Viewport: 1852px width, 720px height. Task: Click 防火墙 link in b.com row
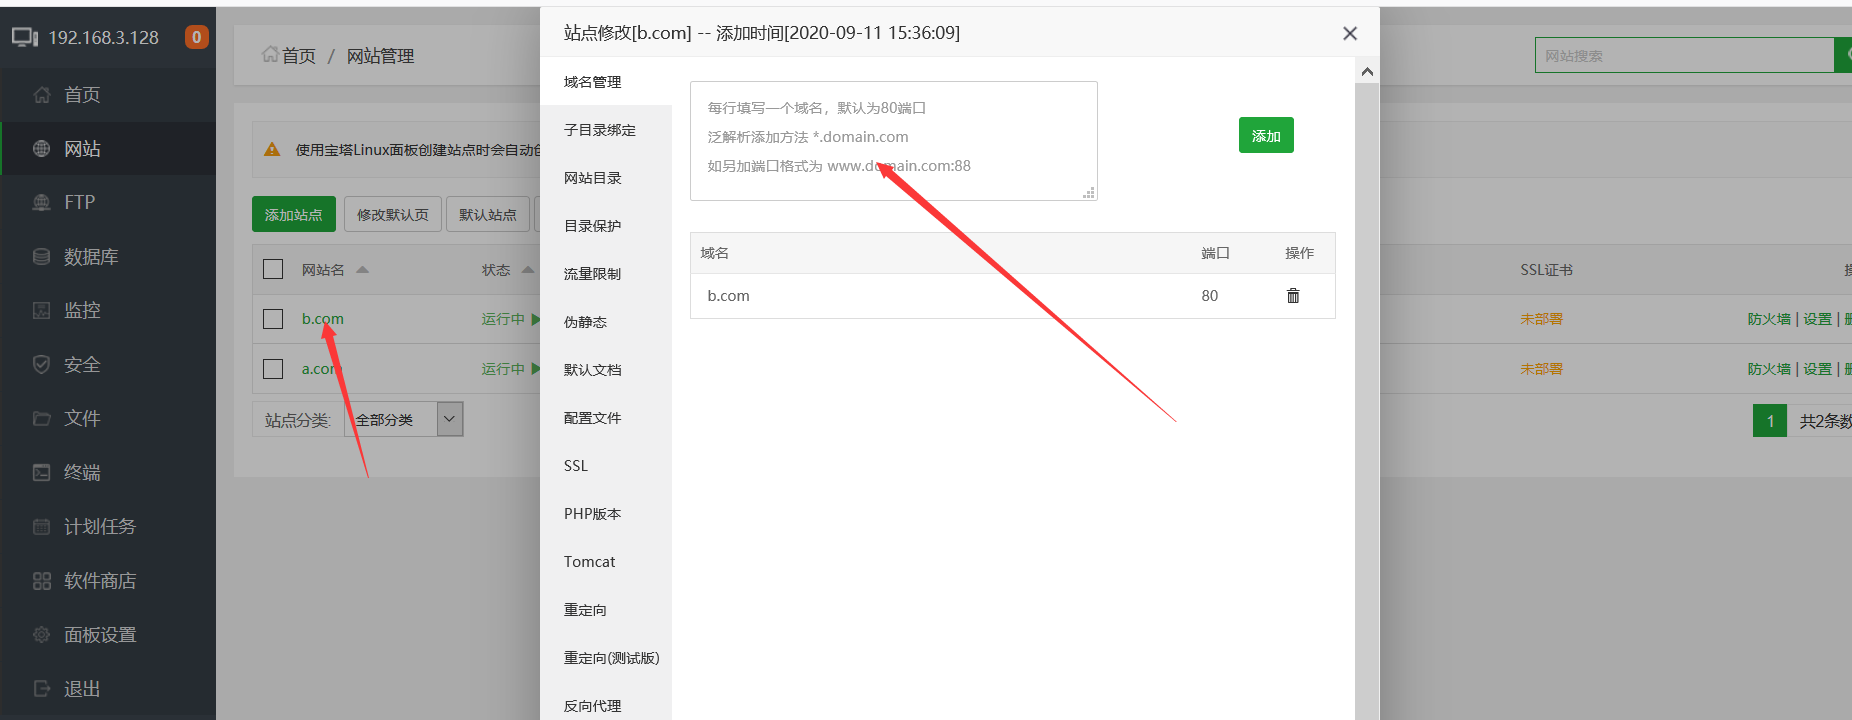[1769, 319]
